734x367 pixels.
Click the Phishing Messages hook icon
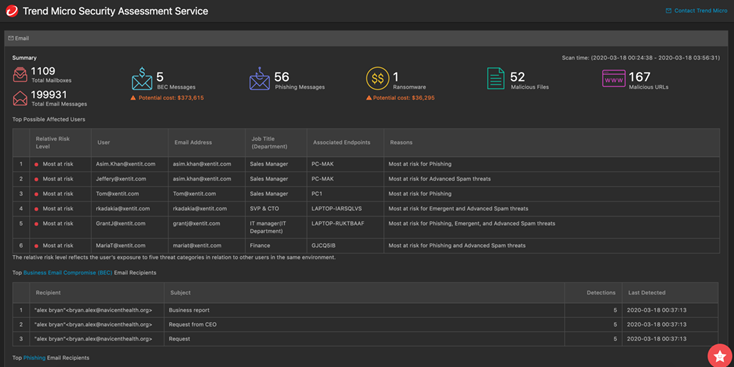[259, 78]
